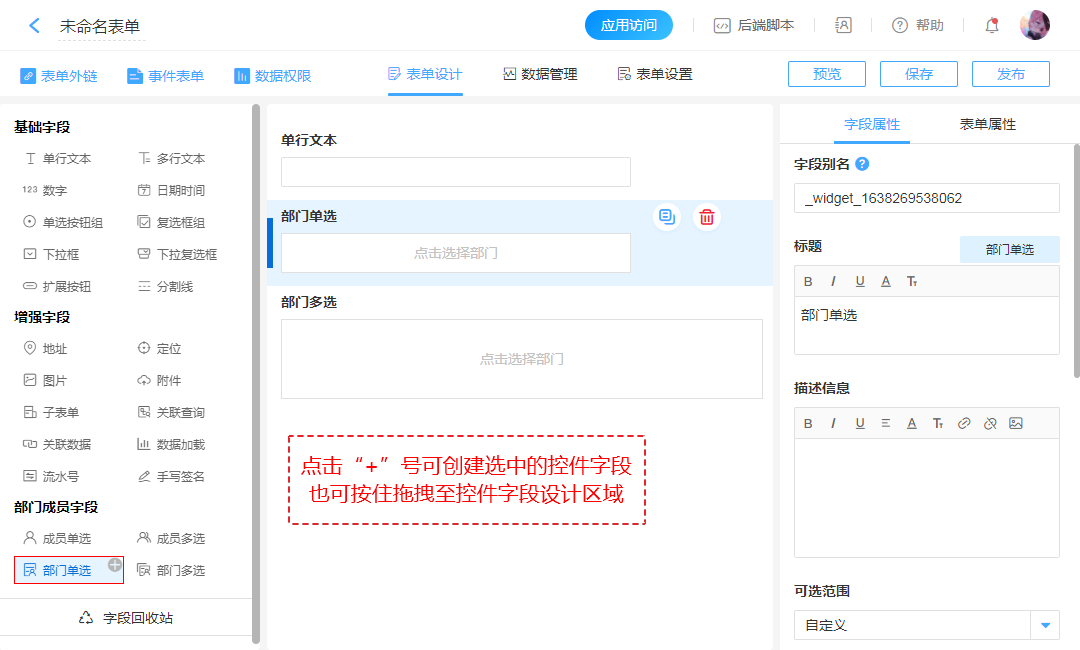
Task: Expand the 可选范围 dropdown arrow
Action: pos(1045,625)
